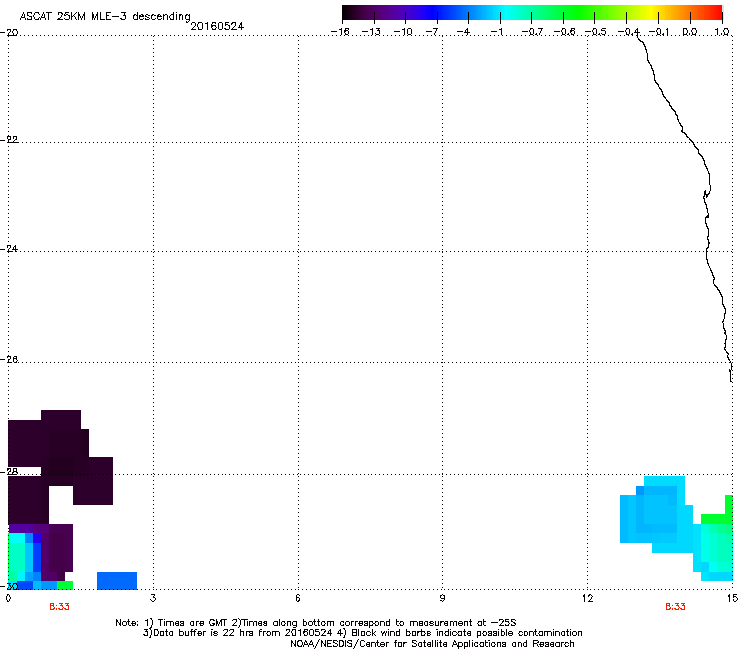Click the -22 latitude axis label

[x=9, y=140]
